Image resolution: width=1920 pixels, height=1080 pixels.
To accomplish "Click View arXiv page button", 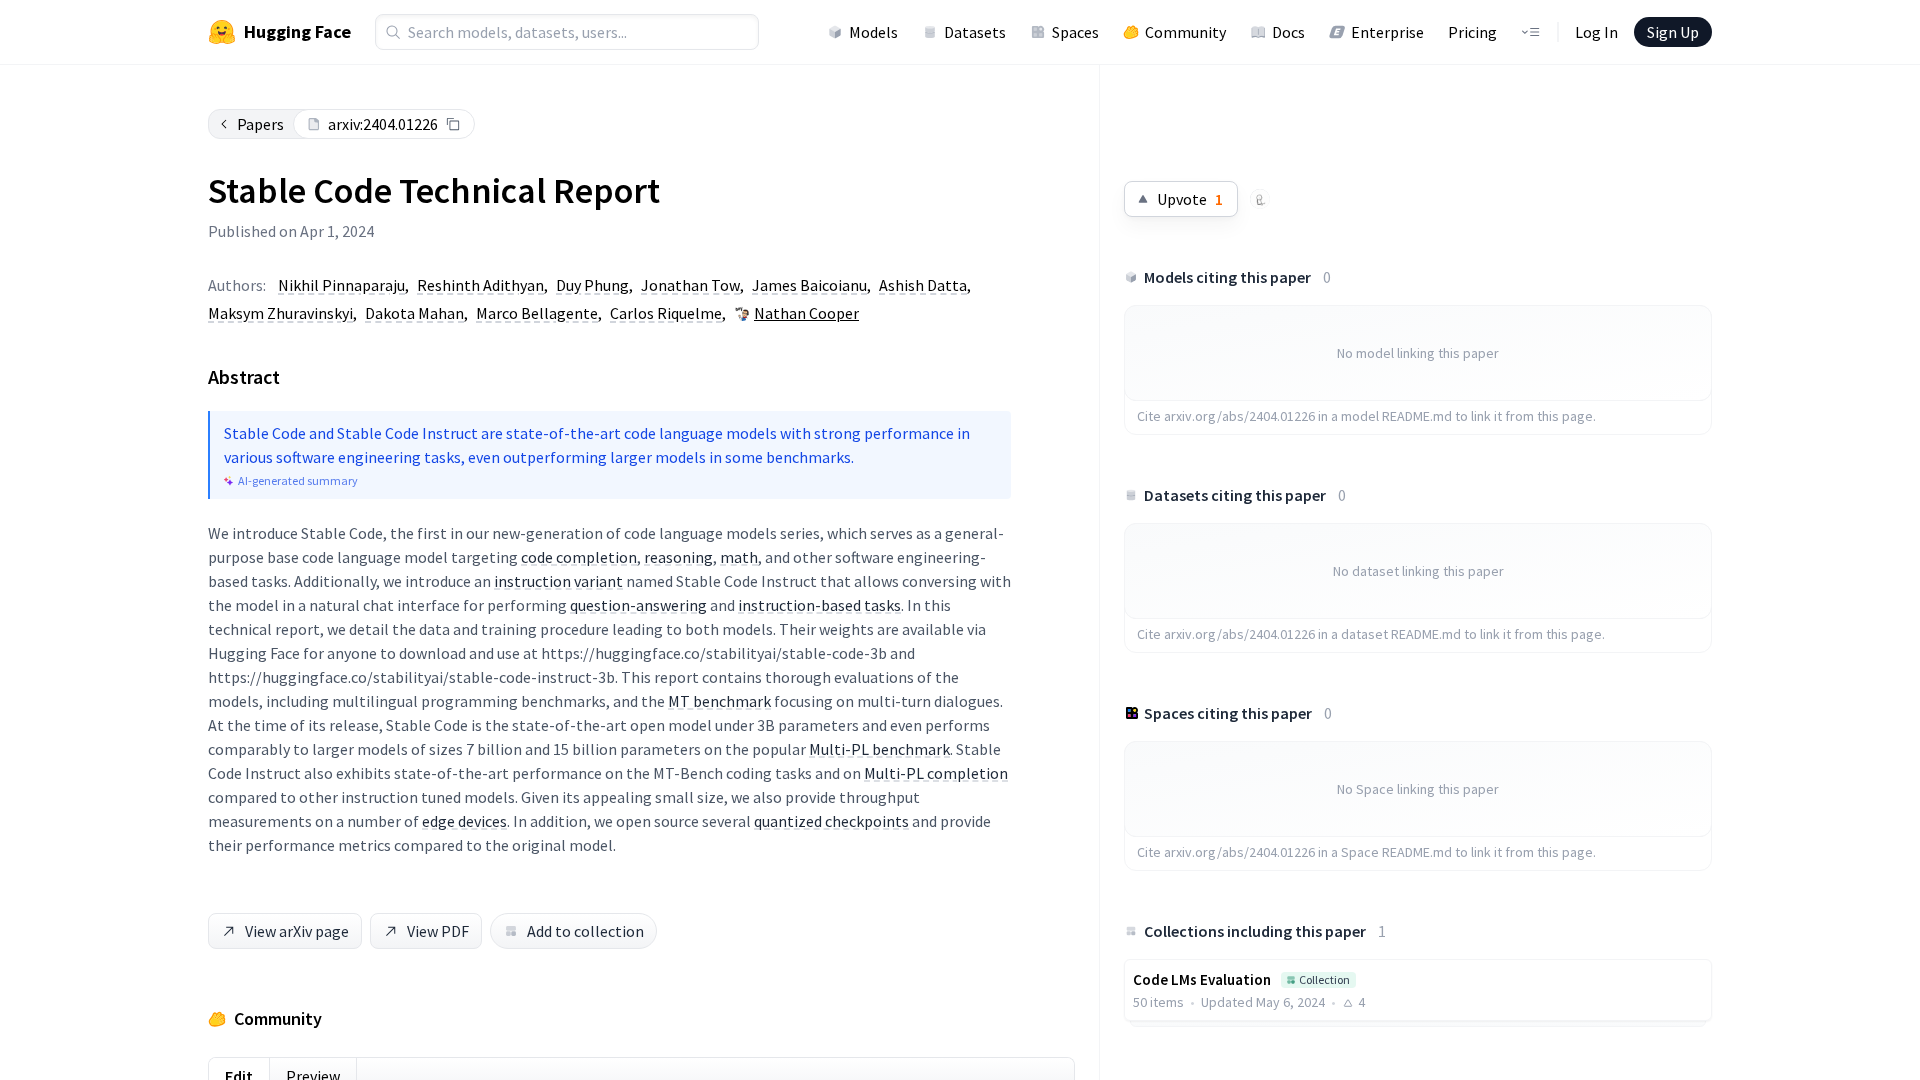I will coord(285,931).
